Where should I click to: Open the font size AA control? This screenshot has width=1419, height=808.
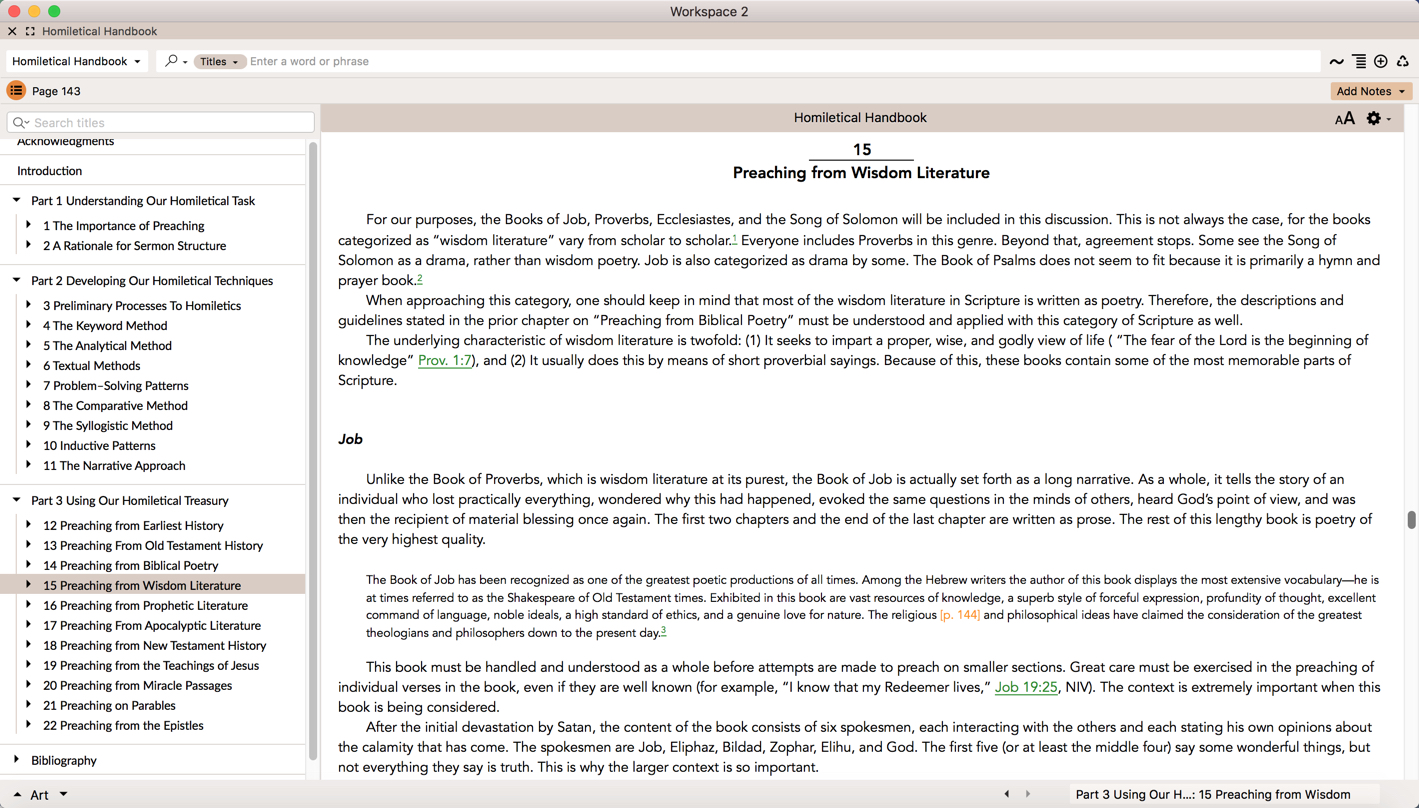coord(1344,119)
